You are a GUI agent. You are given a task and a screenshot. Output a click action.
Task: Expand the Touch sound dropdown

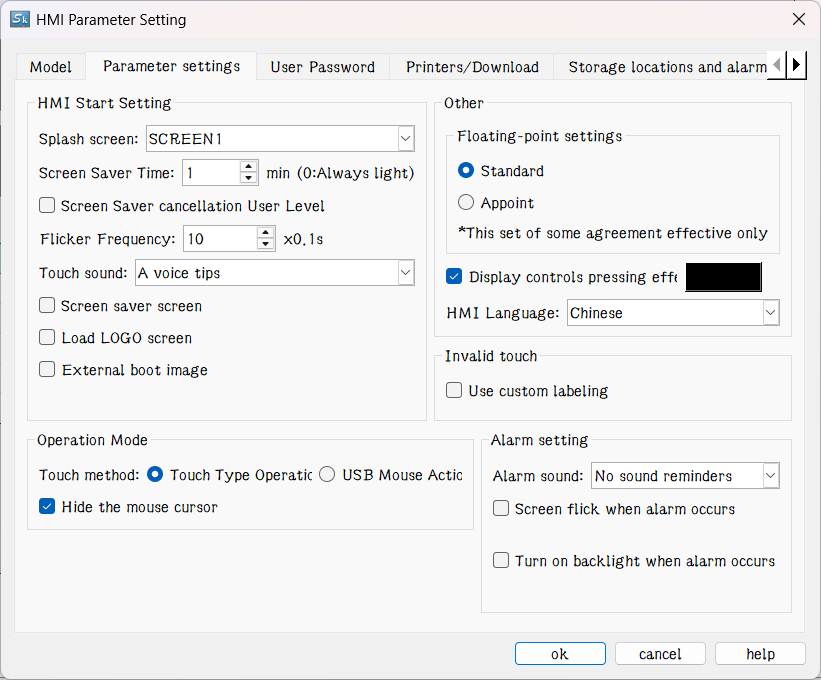coord(405,273)
